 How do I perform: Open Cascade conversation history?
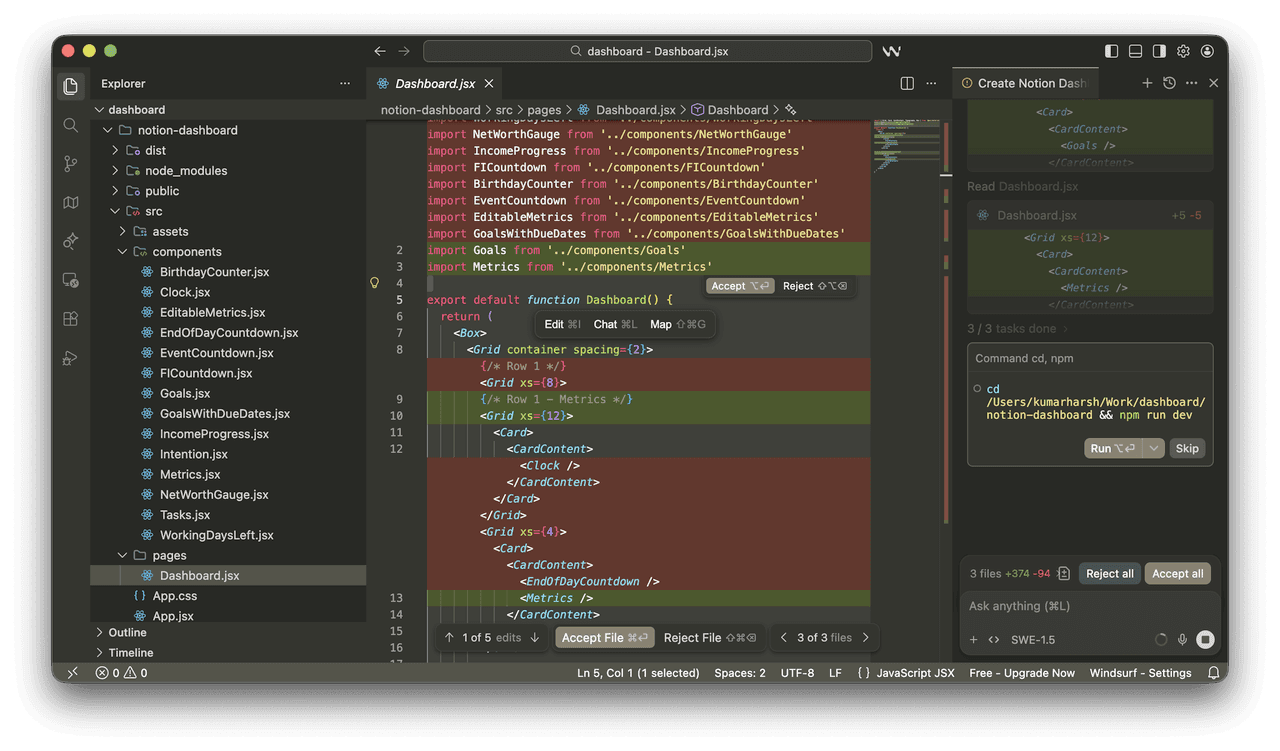[1169, 83]
